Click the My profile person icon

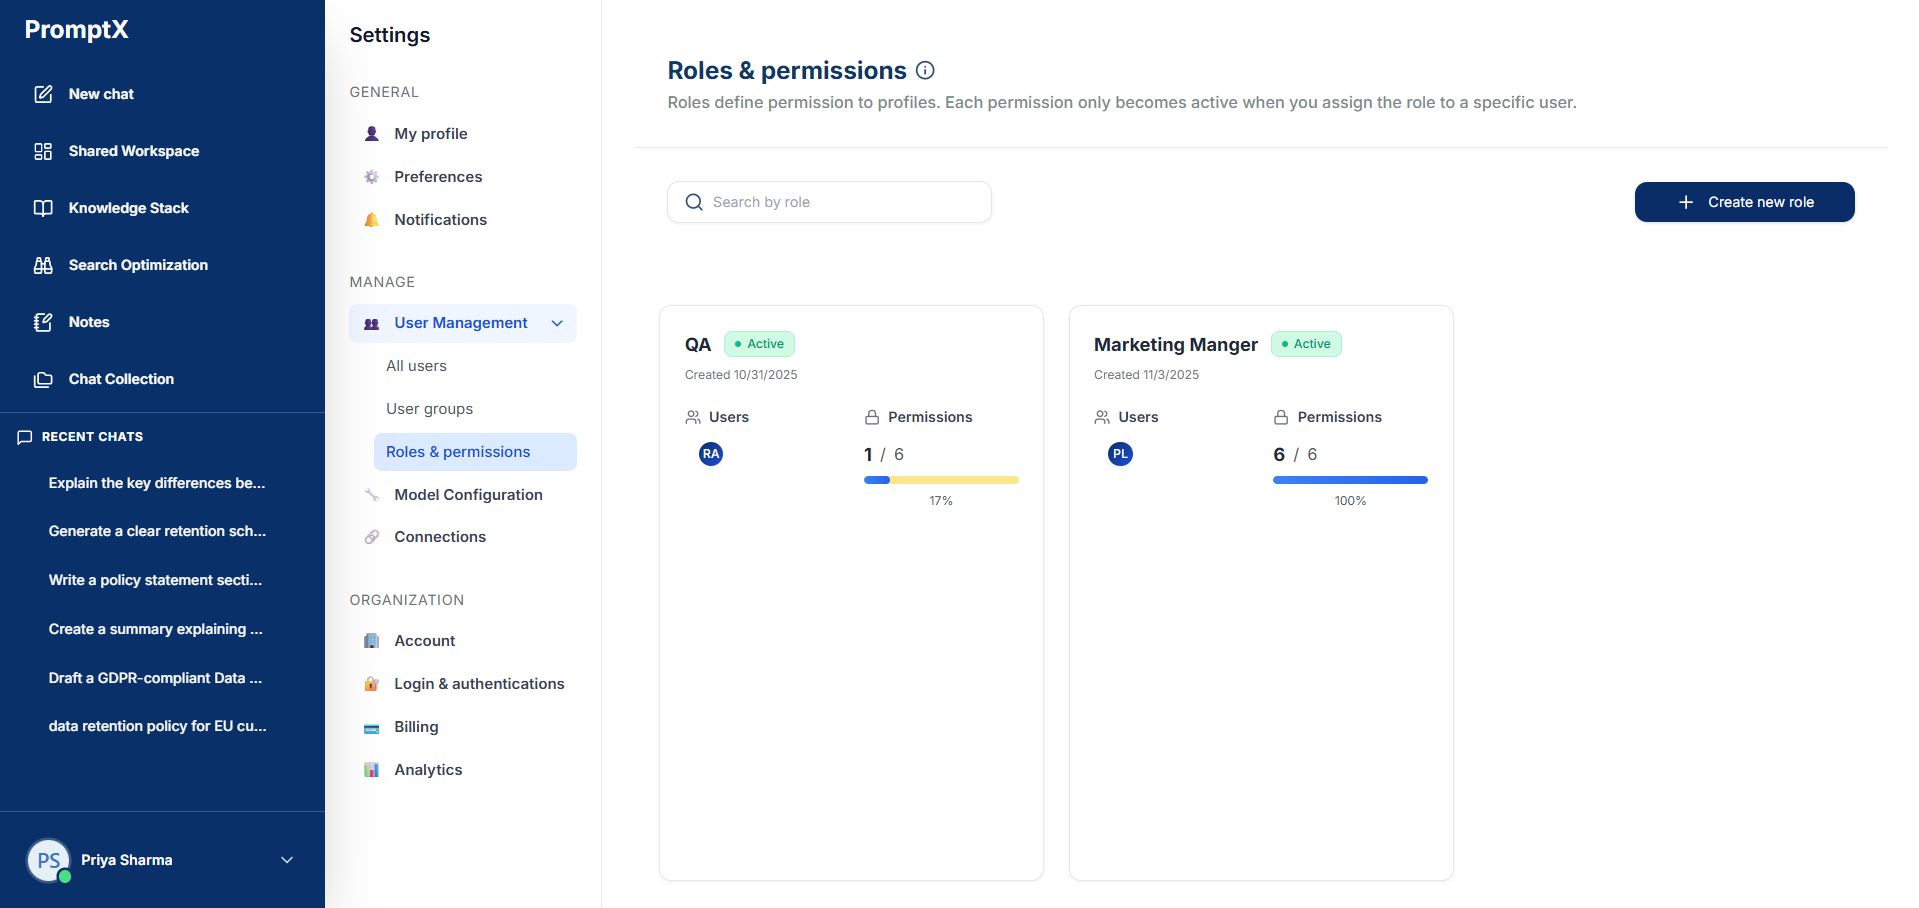point(372,134)
